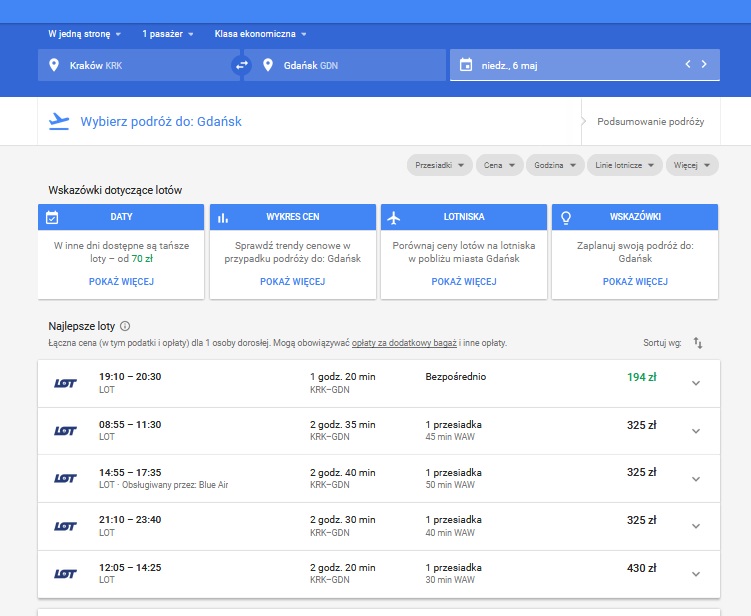
Task: Click the 1 godz. 20 min duration
Action: coord(342,377)
